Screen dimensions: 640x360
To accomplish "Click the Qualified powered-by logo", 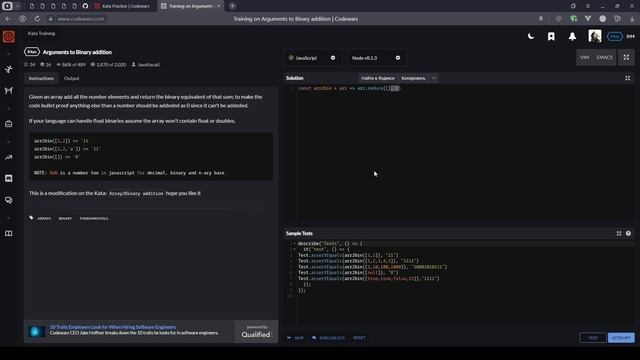I will [256, 332].
